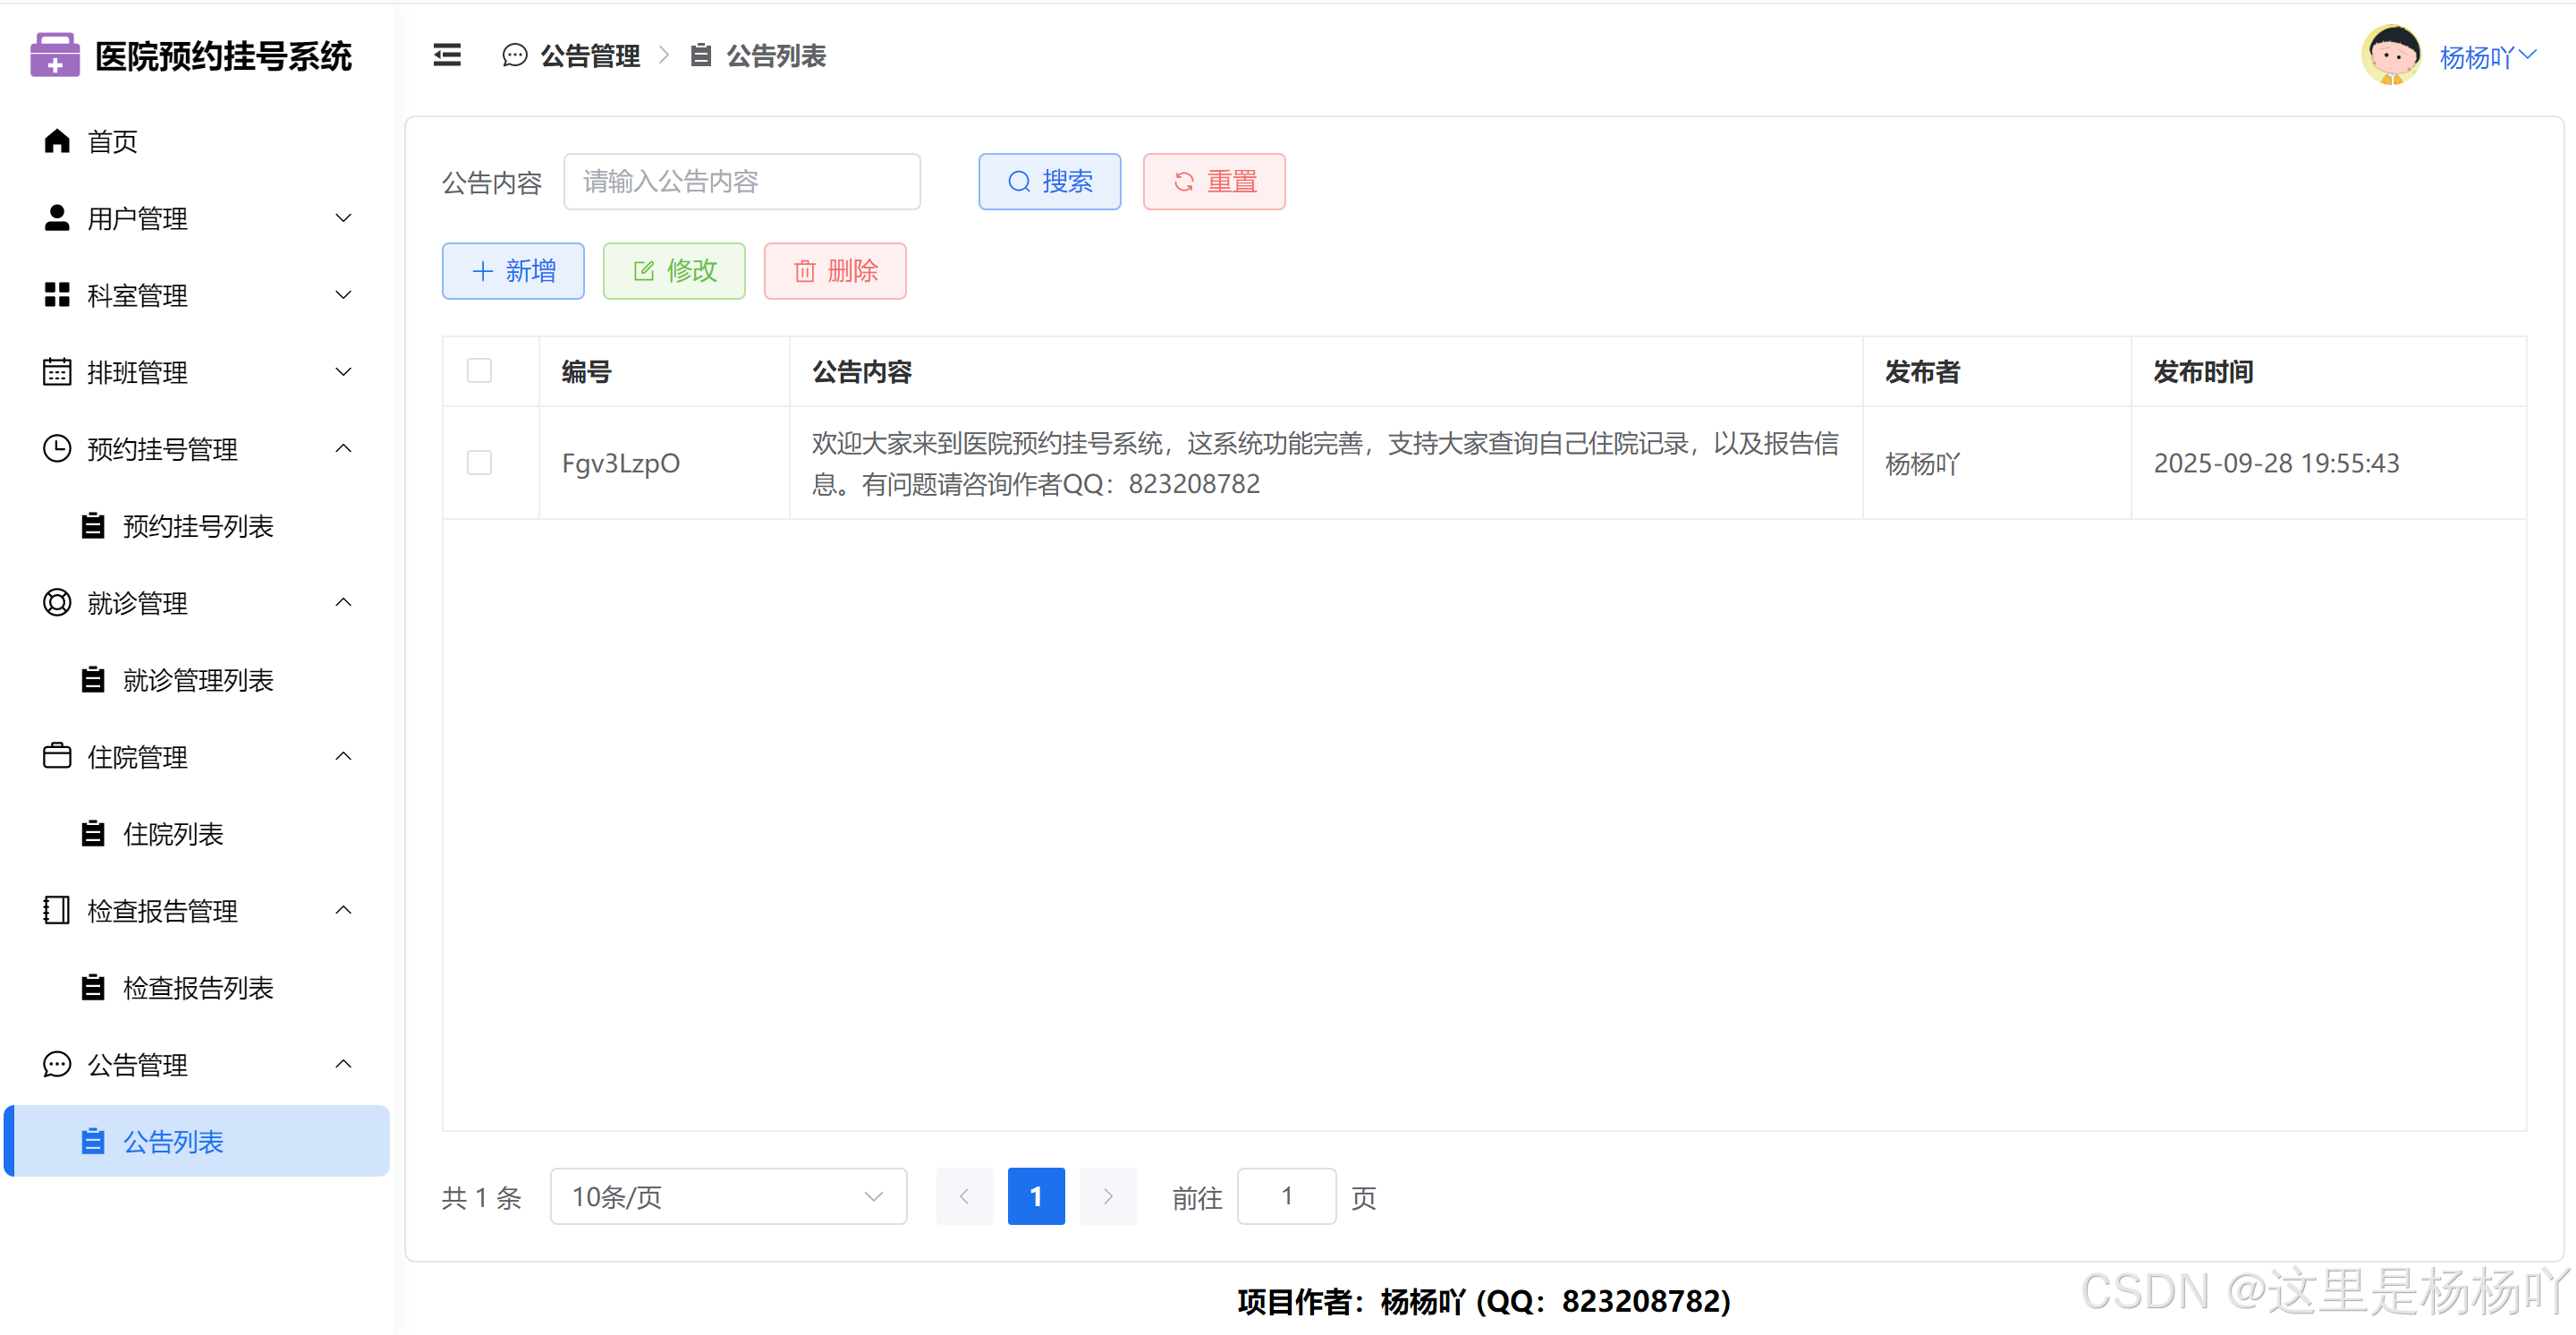Click the notebook icon for 检查报告管理
The width and height of the screenshot is (2576, 1335).
(57, 910)
